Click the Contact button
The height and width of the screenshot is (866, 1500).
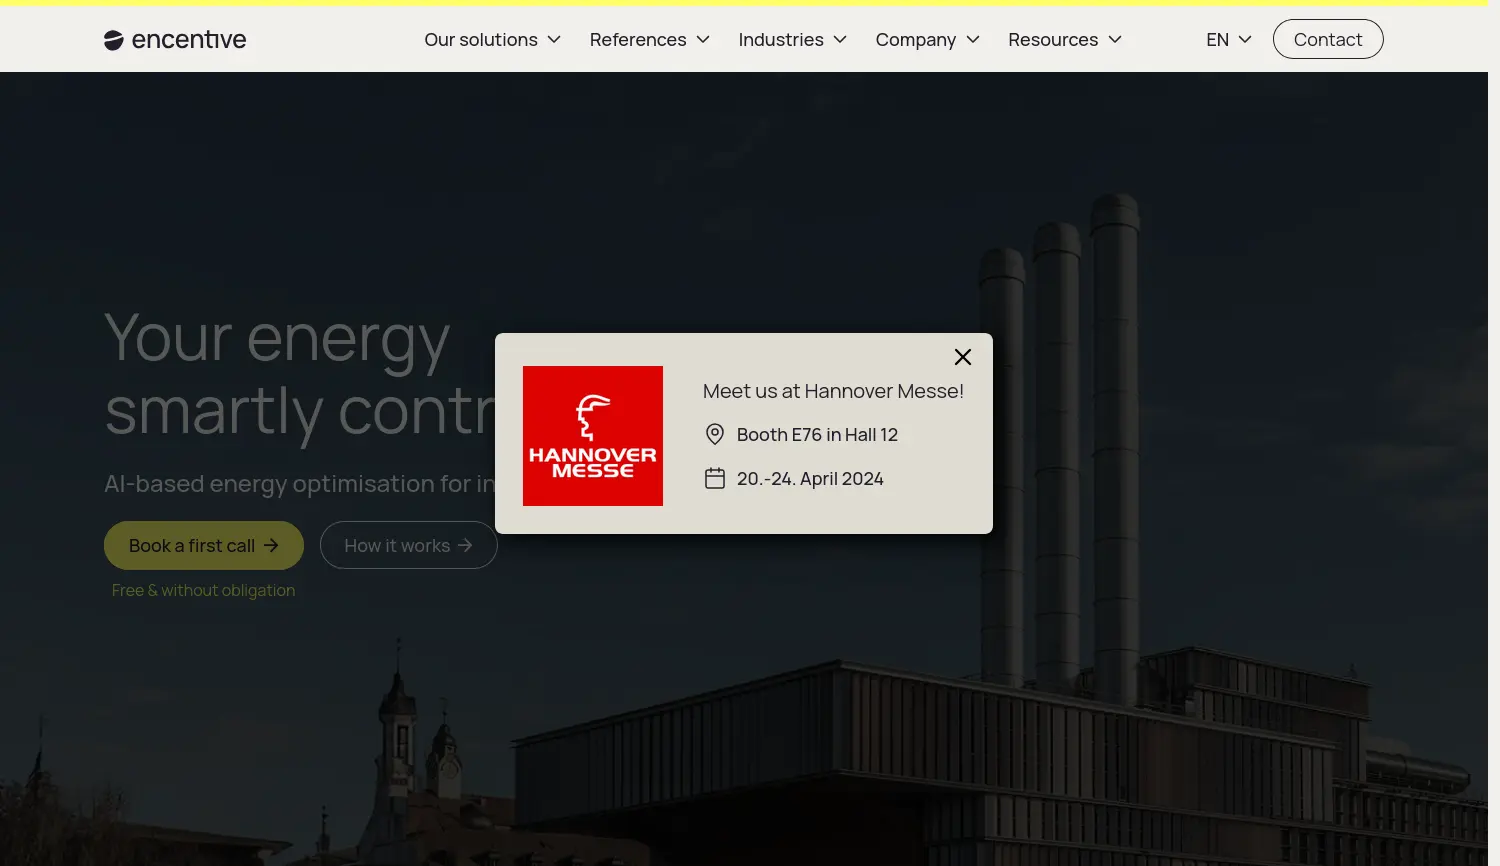coord(1328,39)
